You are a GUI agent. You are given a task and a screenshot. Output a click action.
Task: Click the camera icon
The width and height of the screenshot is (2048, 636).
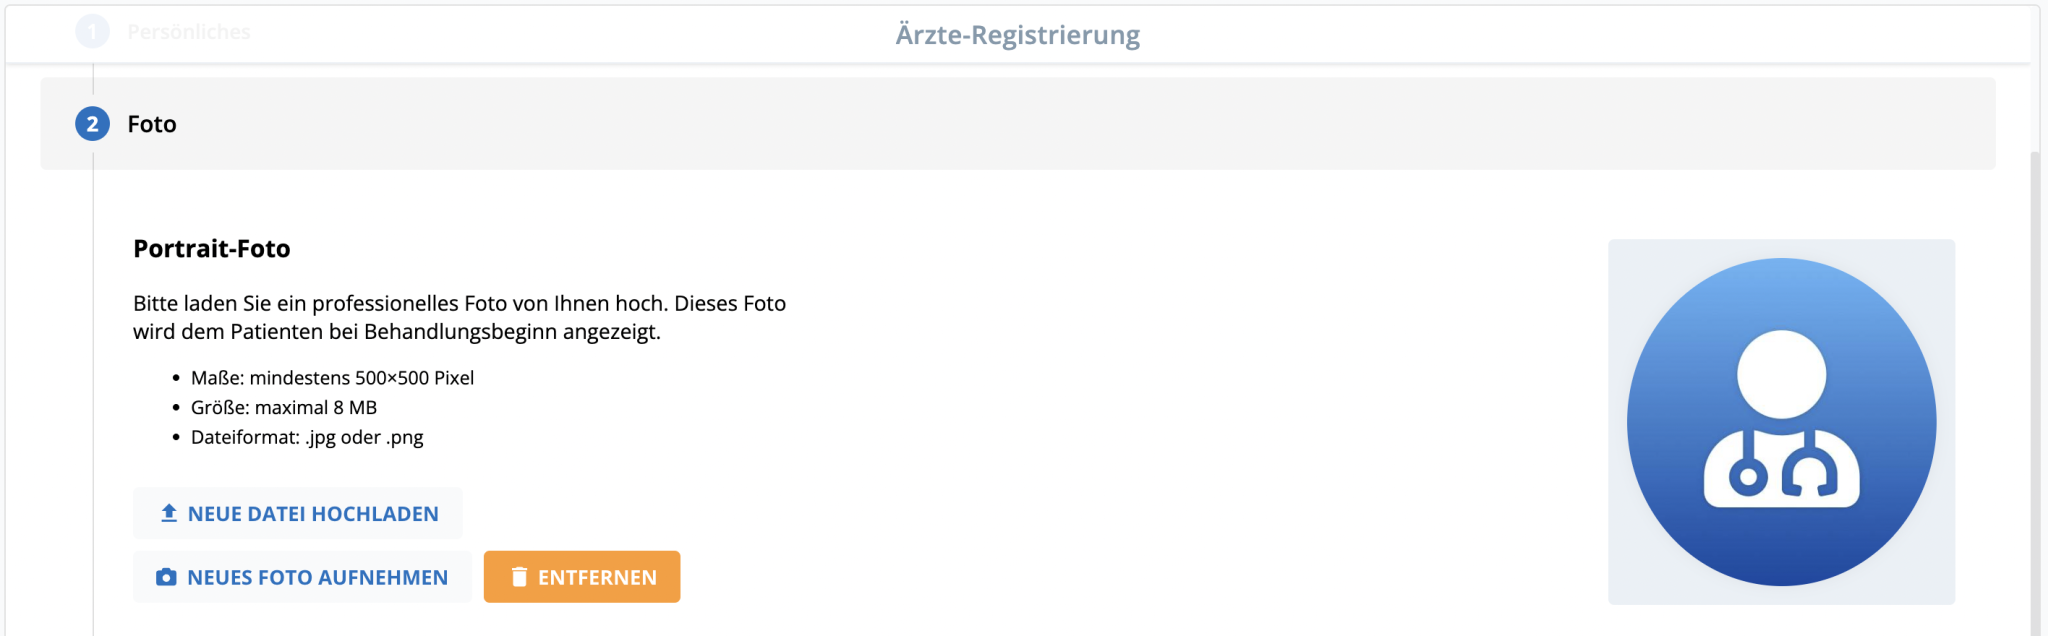166,577
